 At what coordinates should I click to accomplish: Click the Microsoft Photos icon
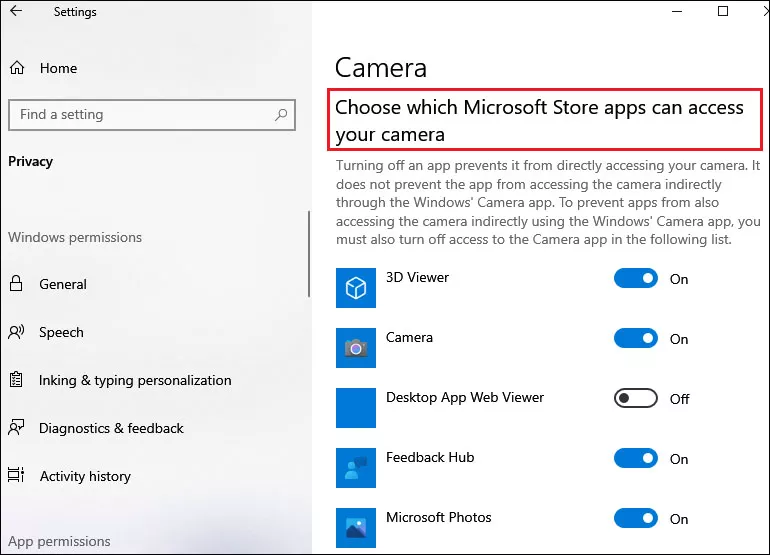coord(356,527)
